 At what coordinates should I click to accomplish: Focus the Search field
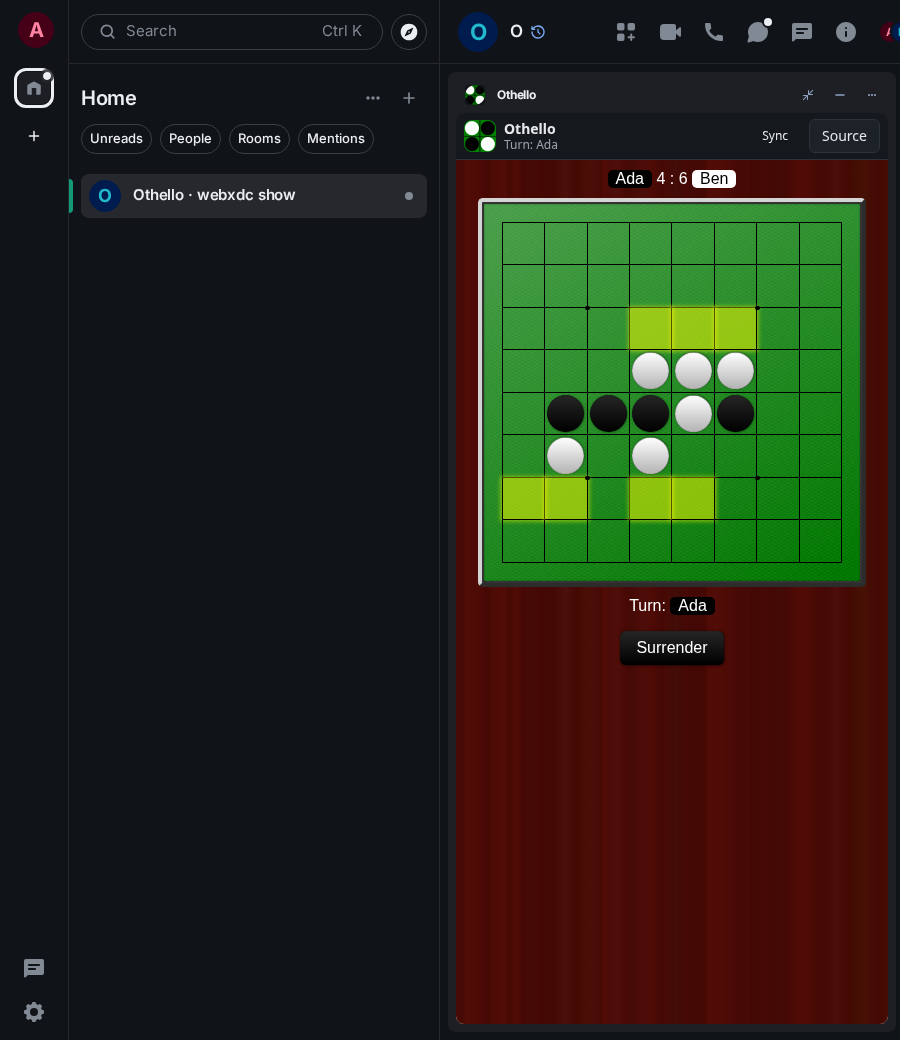(x=231, y=31)
